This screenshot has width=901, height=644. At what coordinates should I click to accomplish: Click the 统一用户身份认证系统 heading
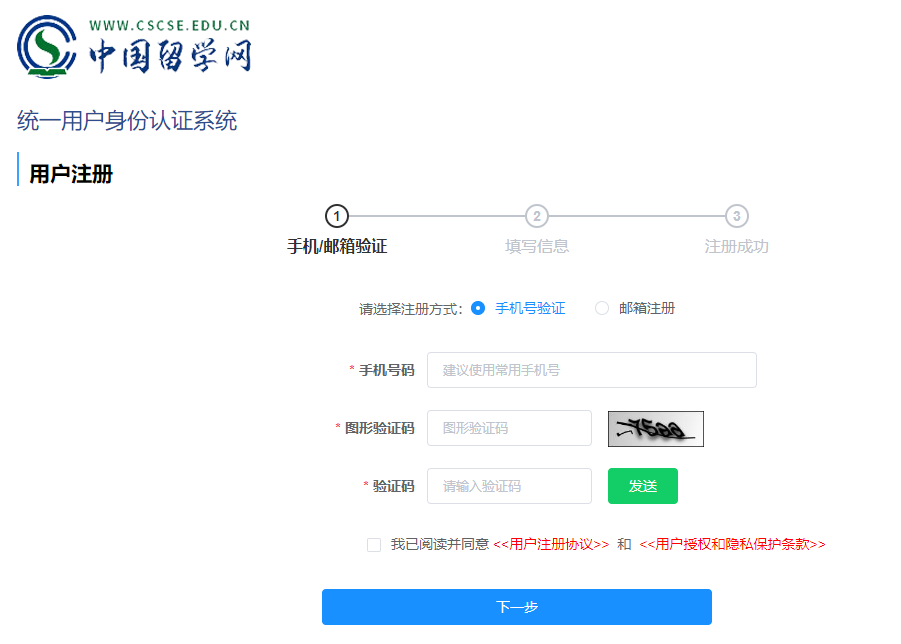pyautogui.click(x=127, y=121)
